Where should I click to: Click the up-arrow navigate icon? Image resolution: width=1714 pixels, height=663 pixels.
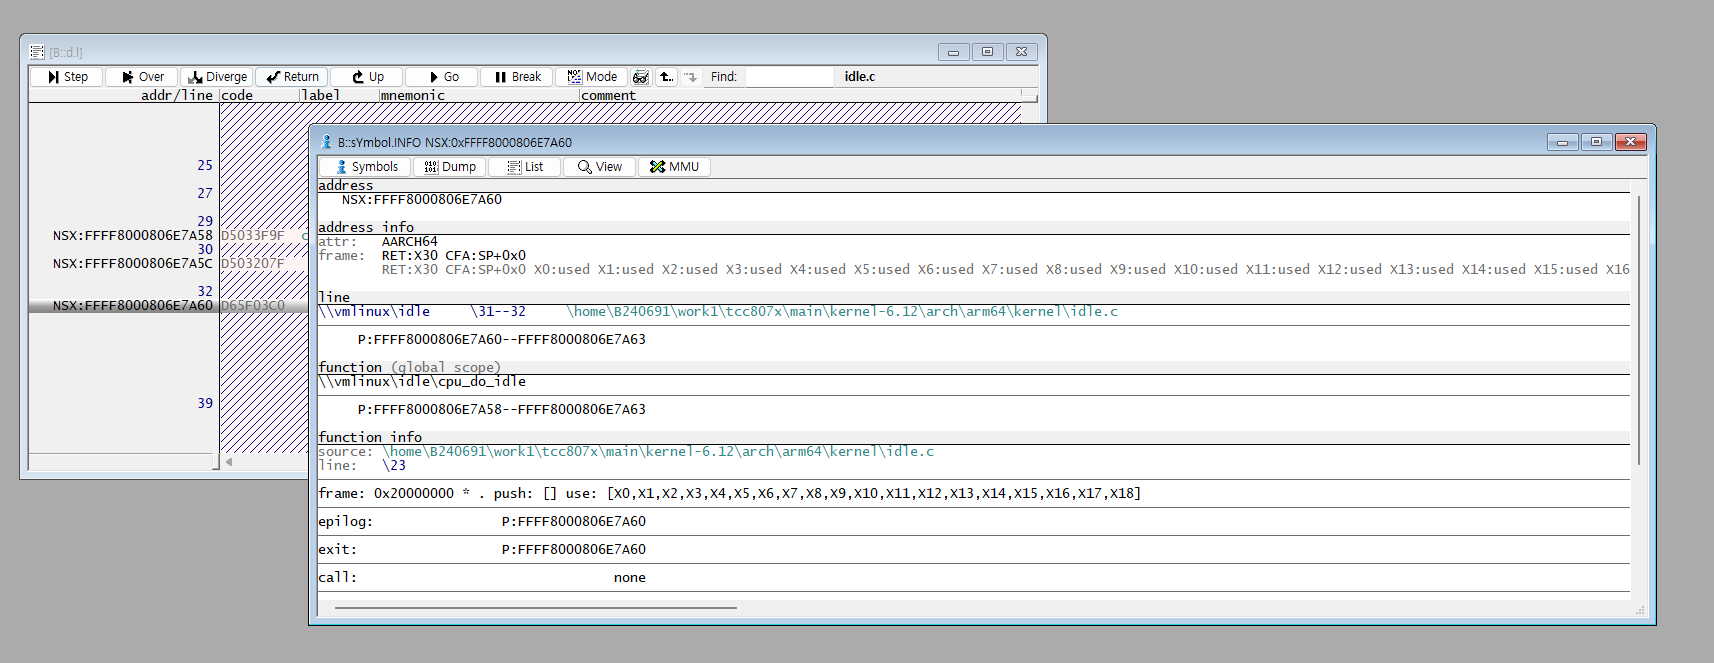pos(666,77)
